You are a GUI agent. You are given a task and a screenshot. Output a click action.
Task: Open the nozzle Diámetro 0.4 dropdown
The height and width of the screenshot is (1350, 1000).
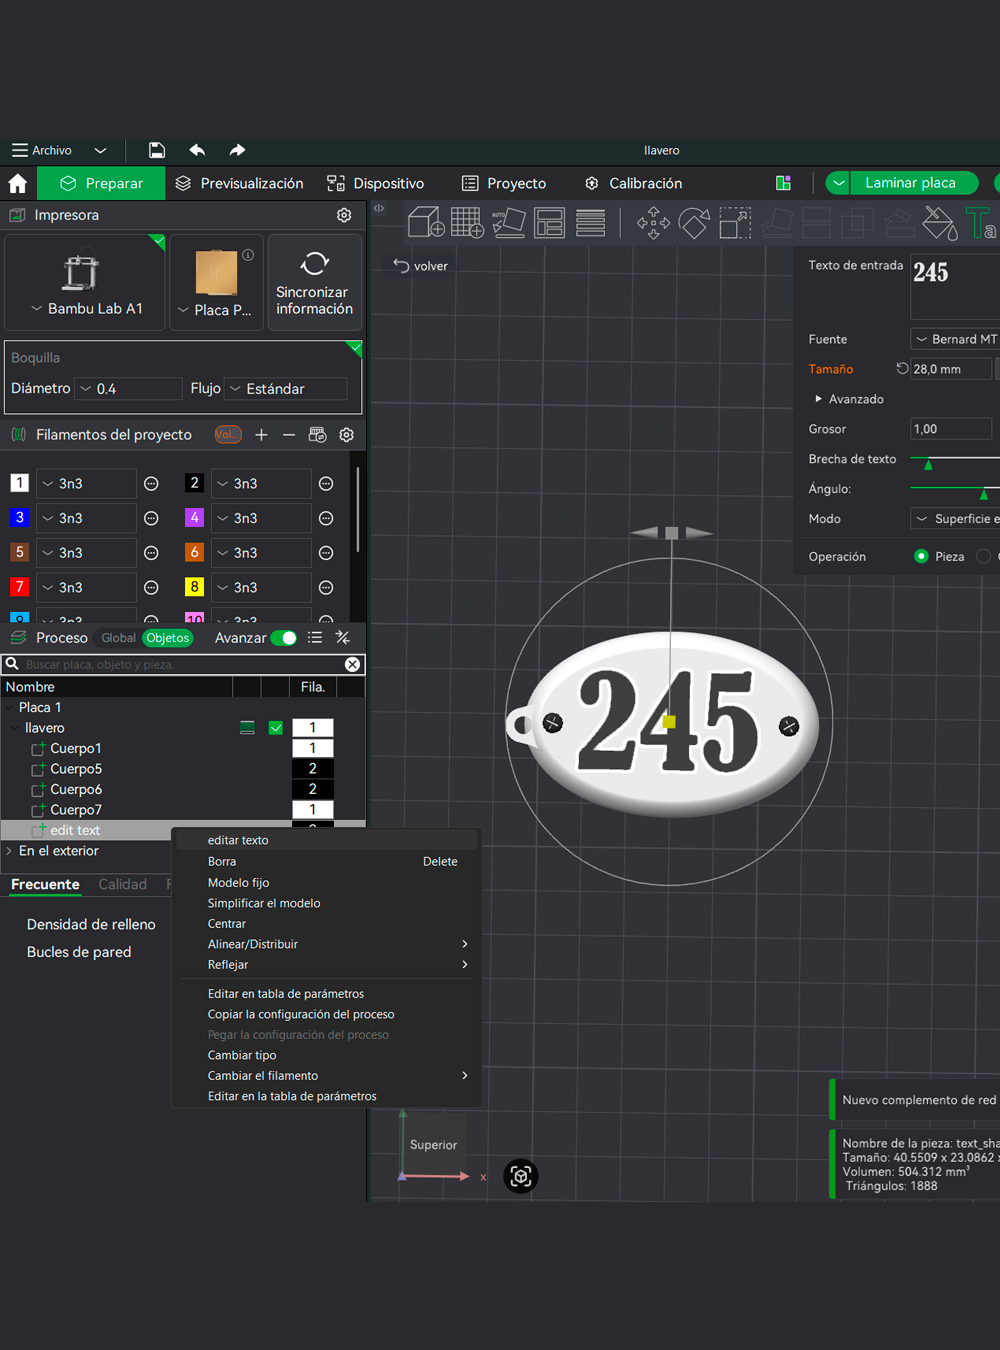pyautogui.click(x=129, y=388)
